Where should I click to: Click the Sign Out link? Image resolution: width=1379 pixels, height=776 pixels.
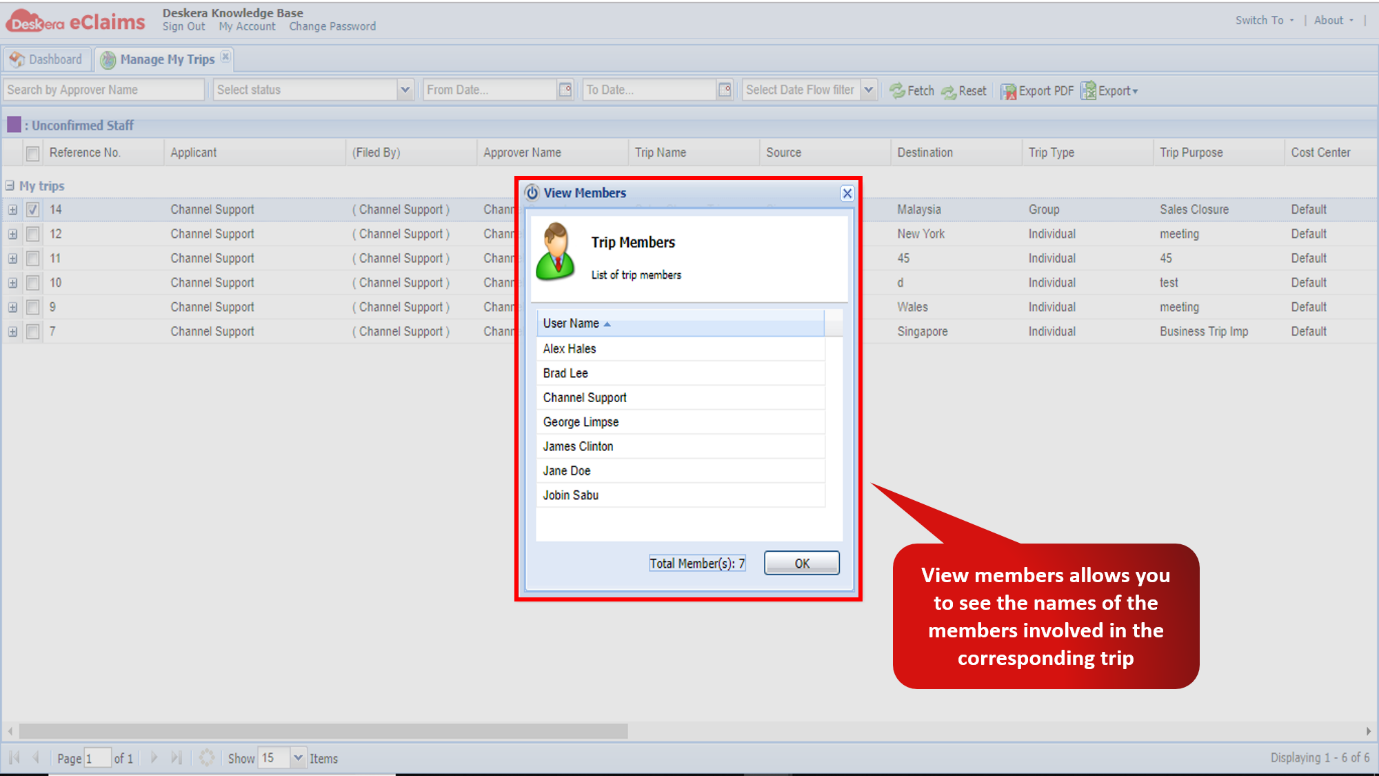[184, 27]
